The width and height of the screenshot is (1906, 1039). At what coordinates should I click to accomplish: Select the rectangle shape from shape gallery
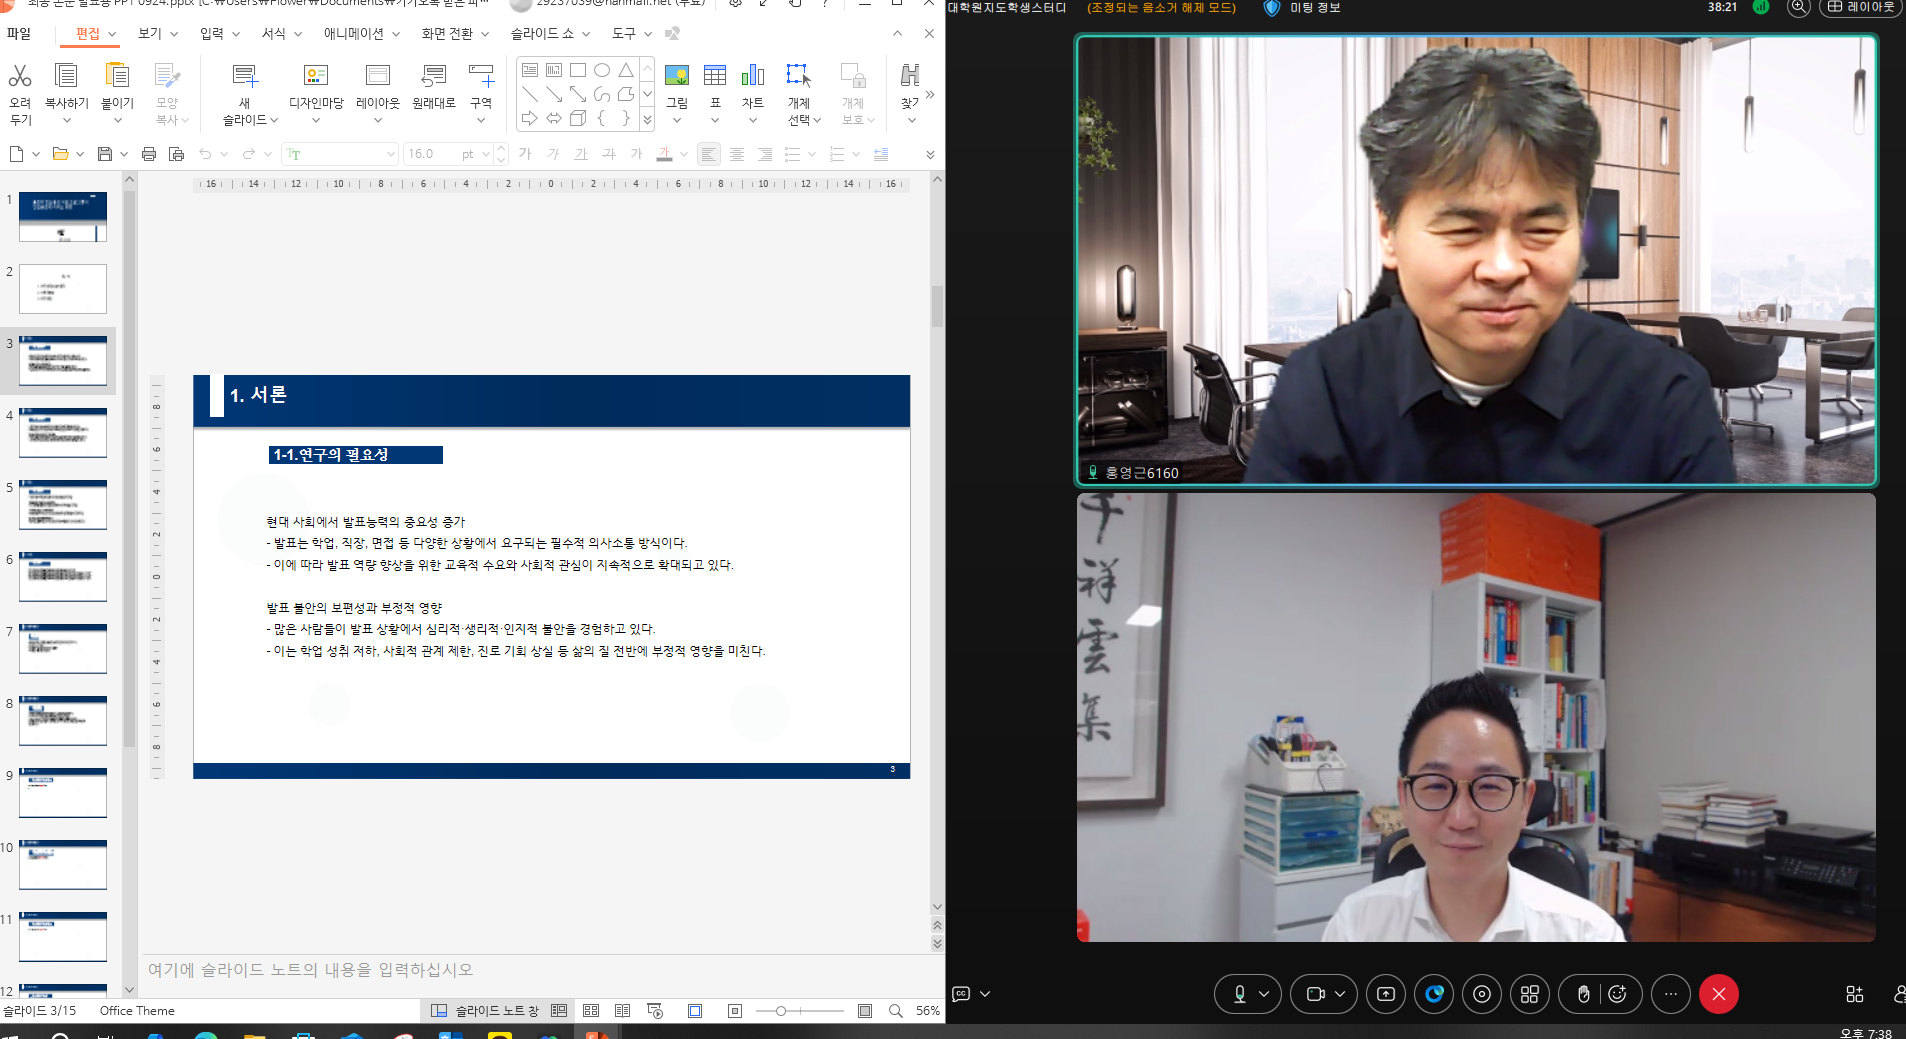578,70
